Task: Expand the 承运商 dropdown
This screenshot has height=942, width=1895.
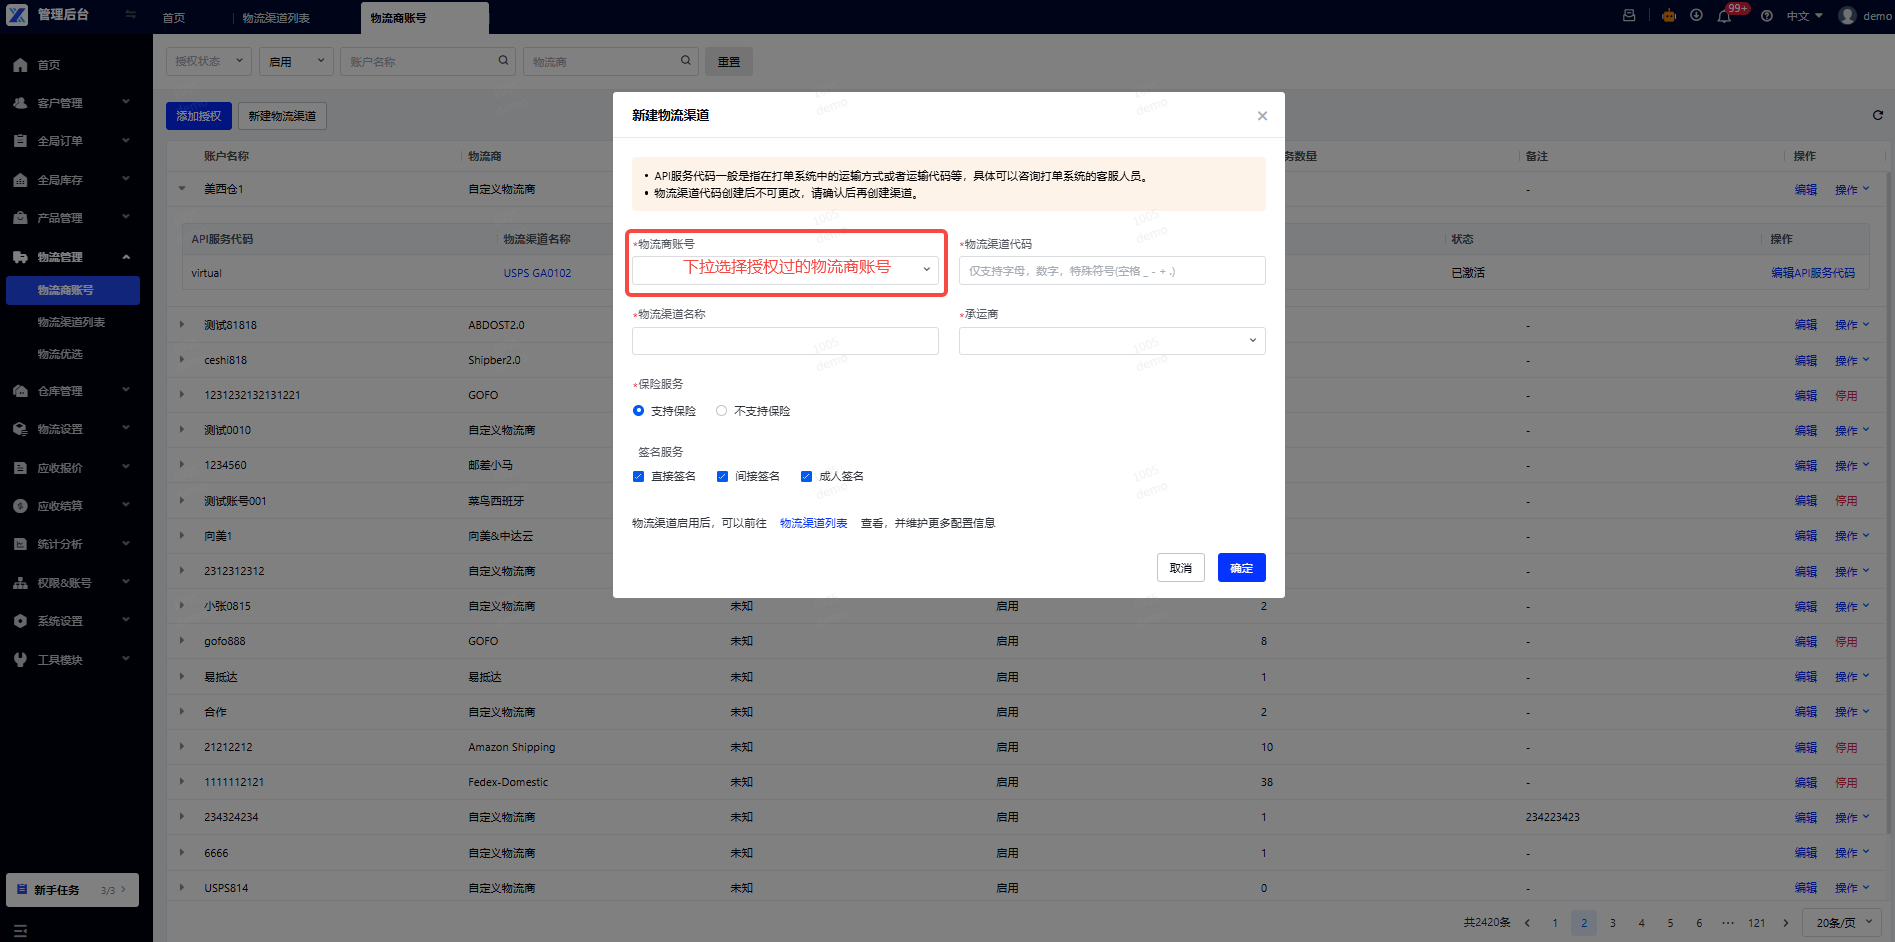Action: 1112,341
